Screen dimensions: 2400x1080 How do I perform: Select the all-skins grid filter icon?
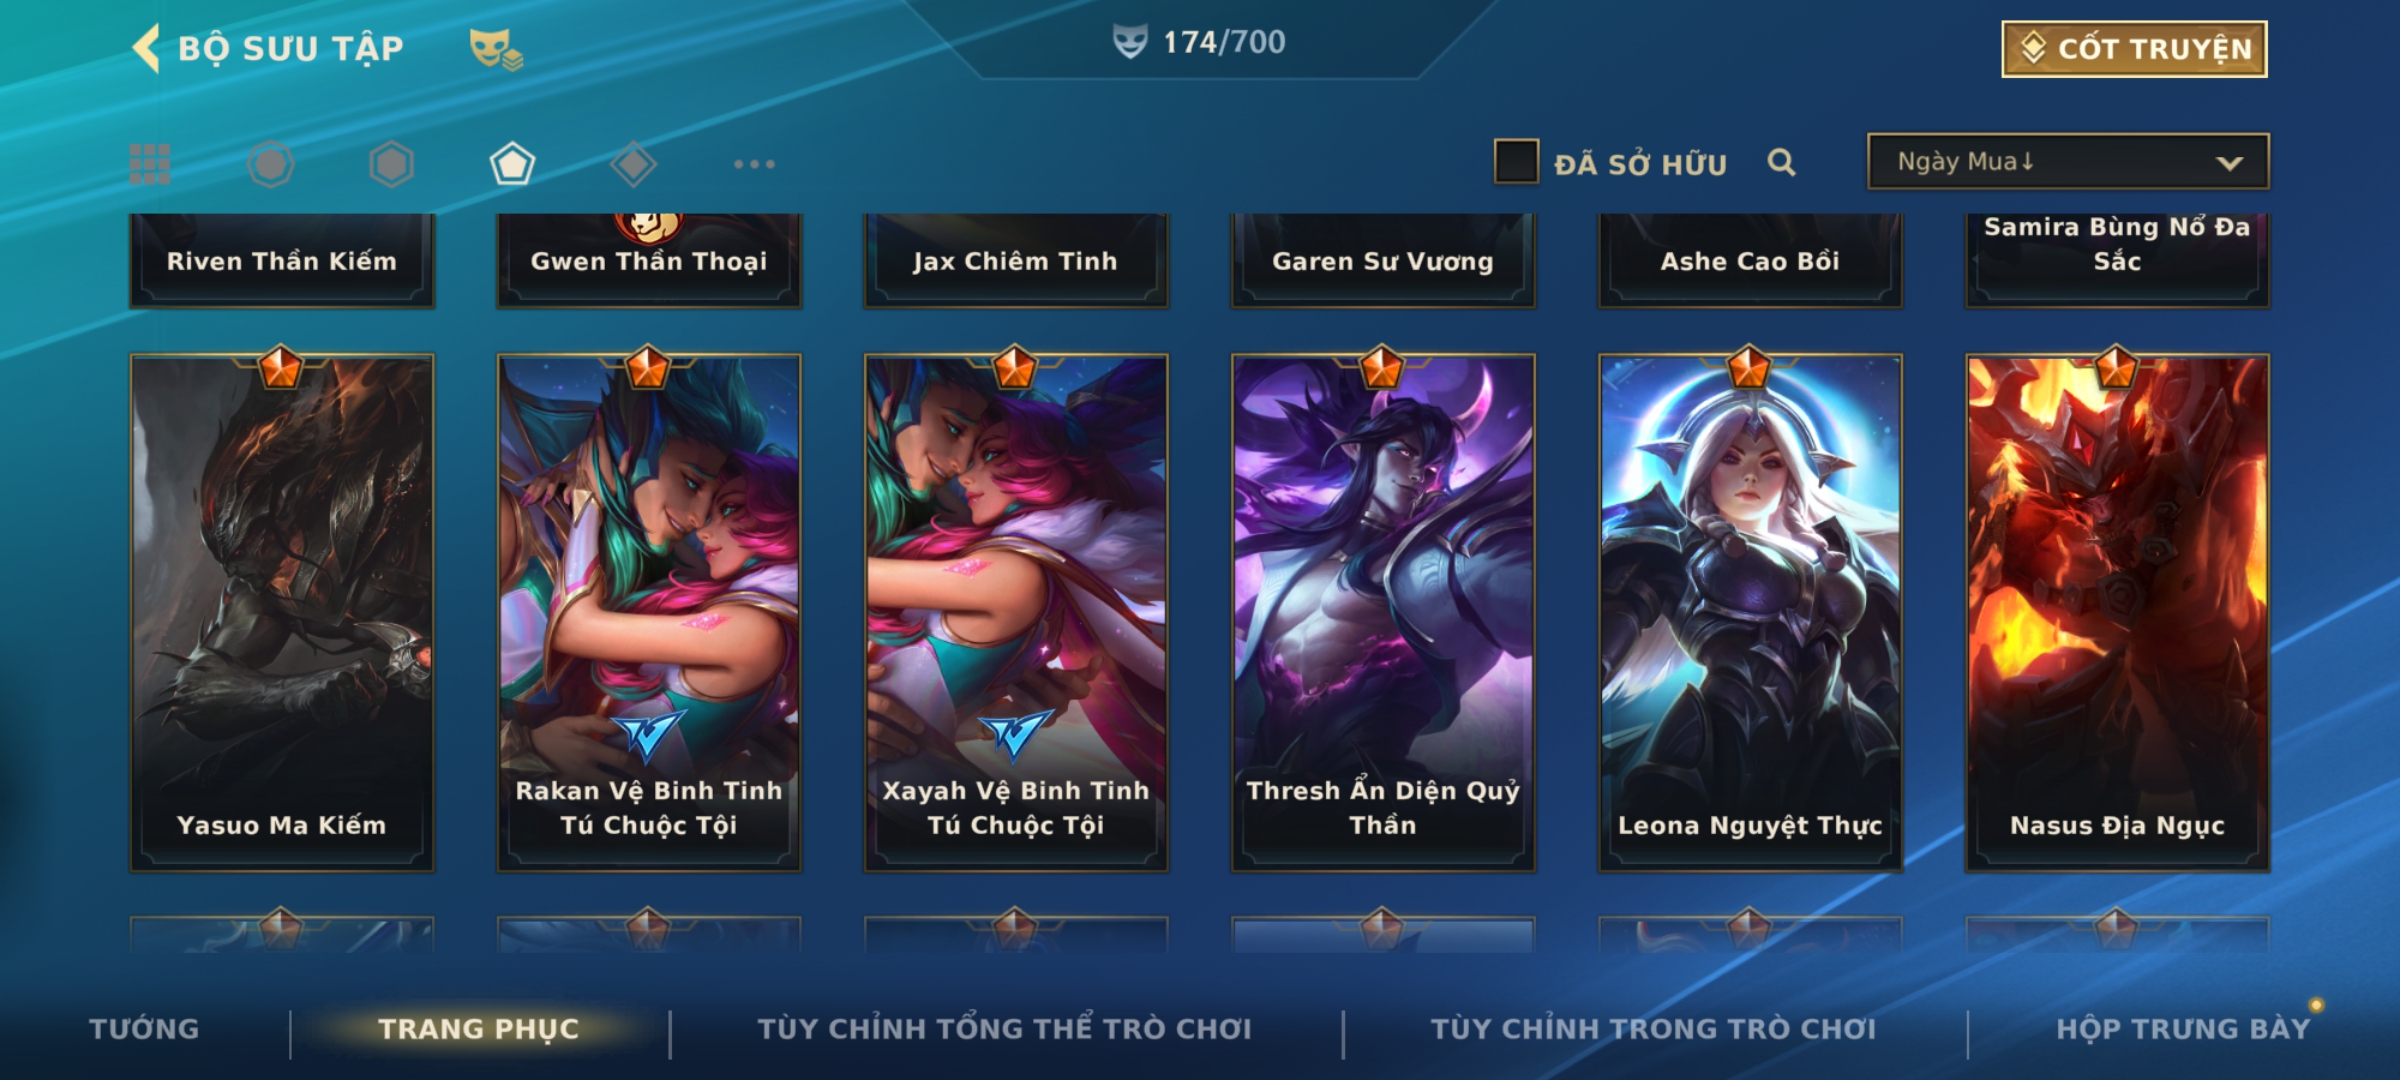coord(150,164)
